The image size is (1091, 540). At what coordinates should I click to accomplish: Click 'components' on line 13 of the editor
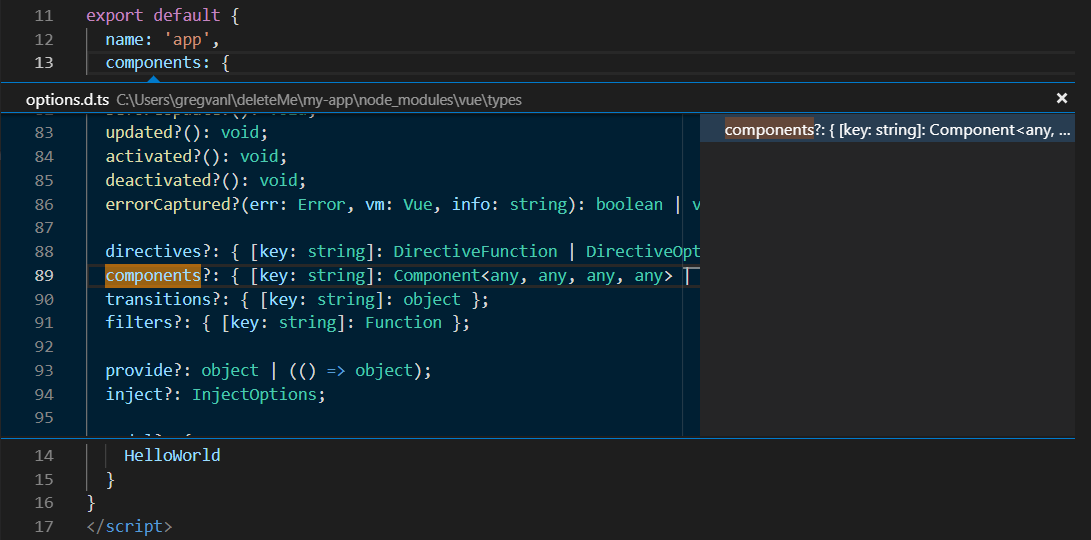pos(153,63)
